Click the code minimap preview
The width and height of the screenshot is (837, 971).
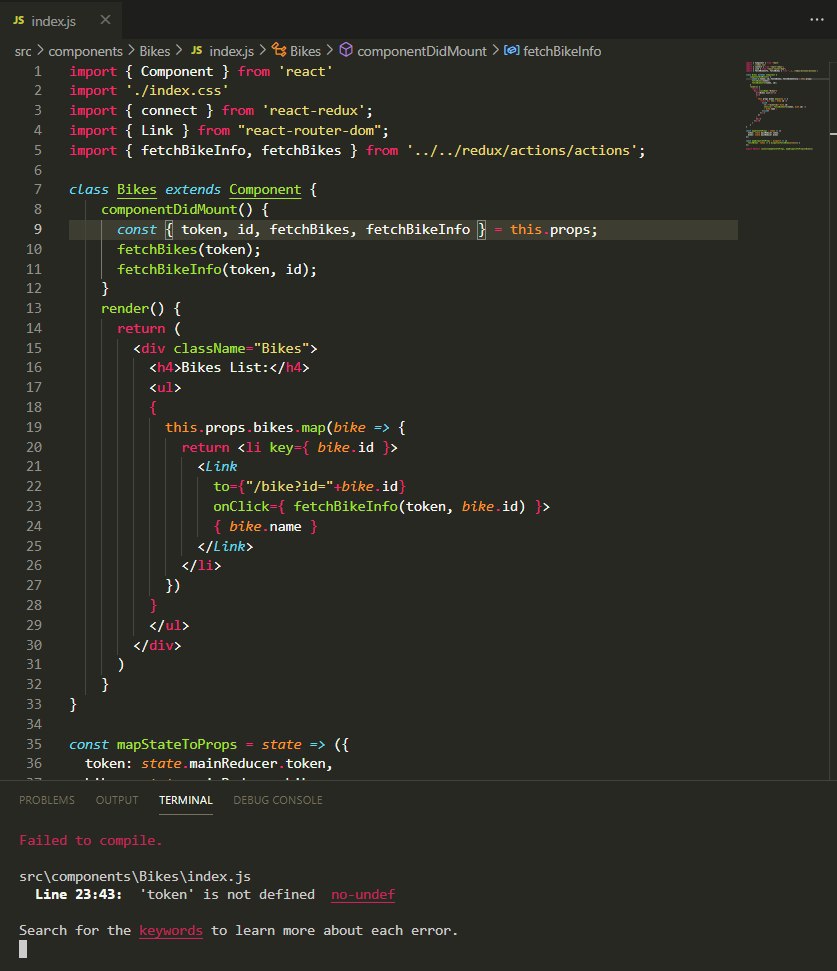(783, 105)
